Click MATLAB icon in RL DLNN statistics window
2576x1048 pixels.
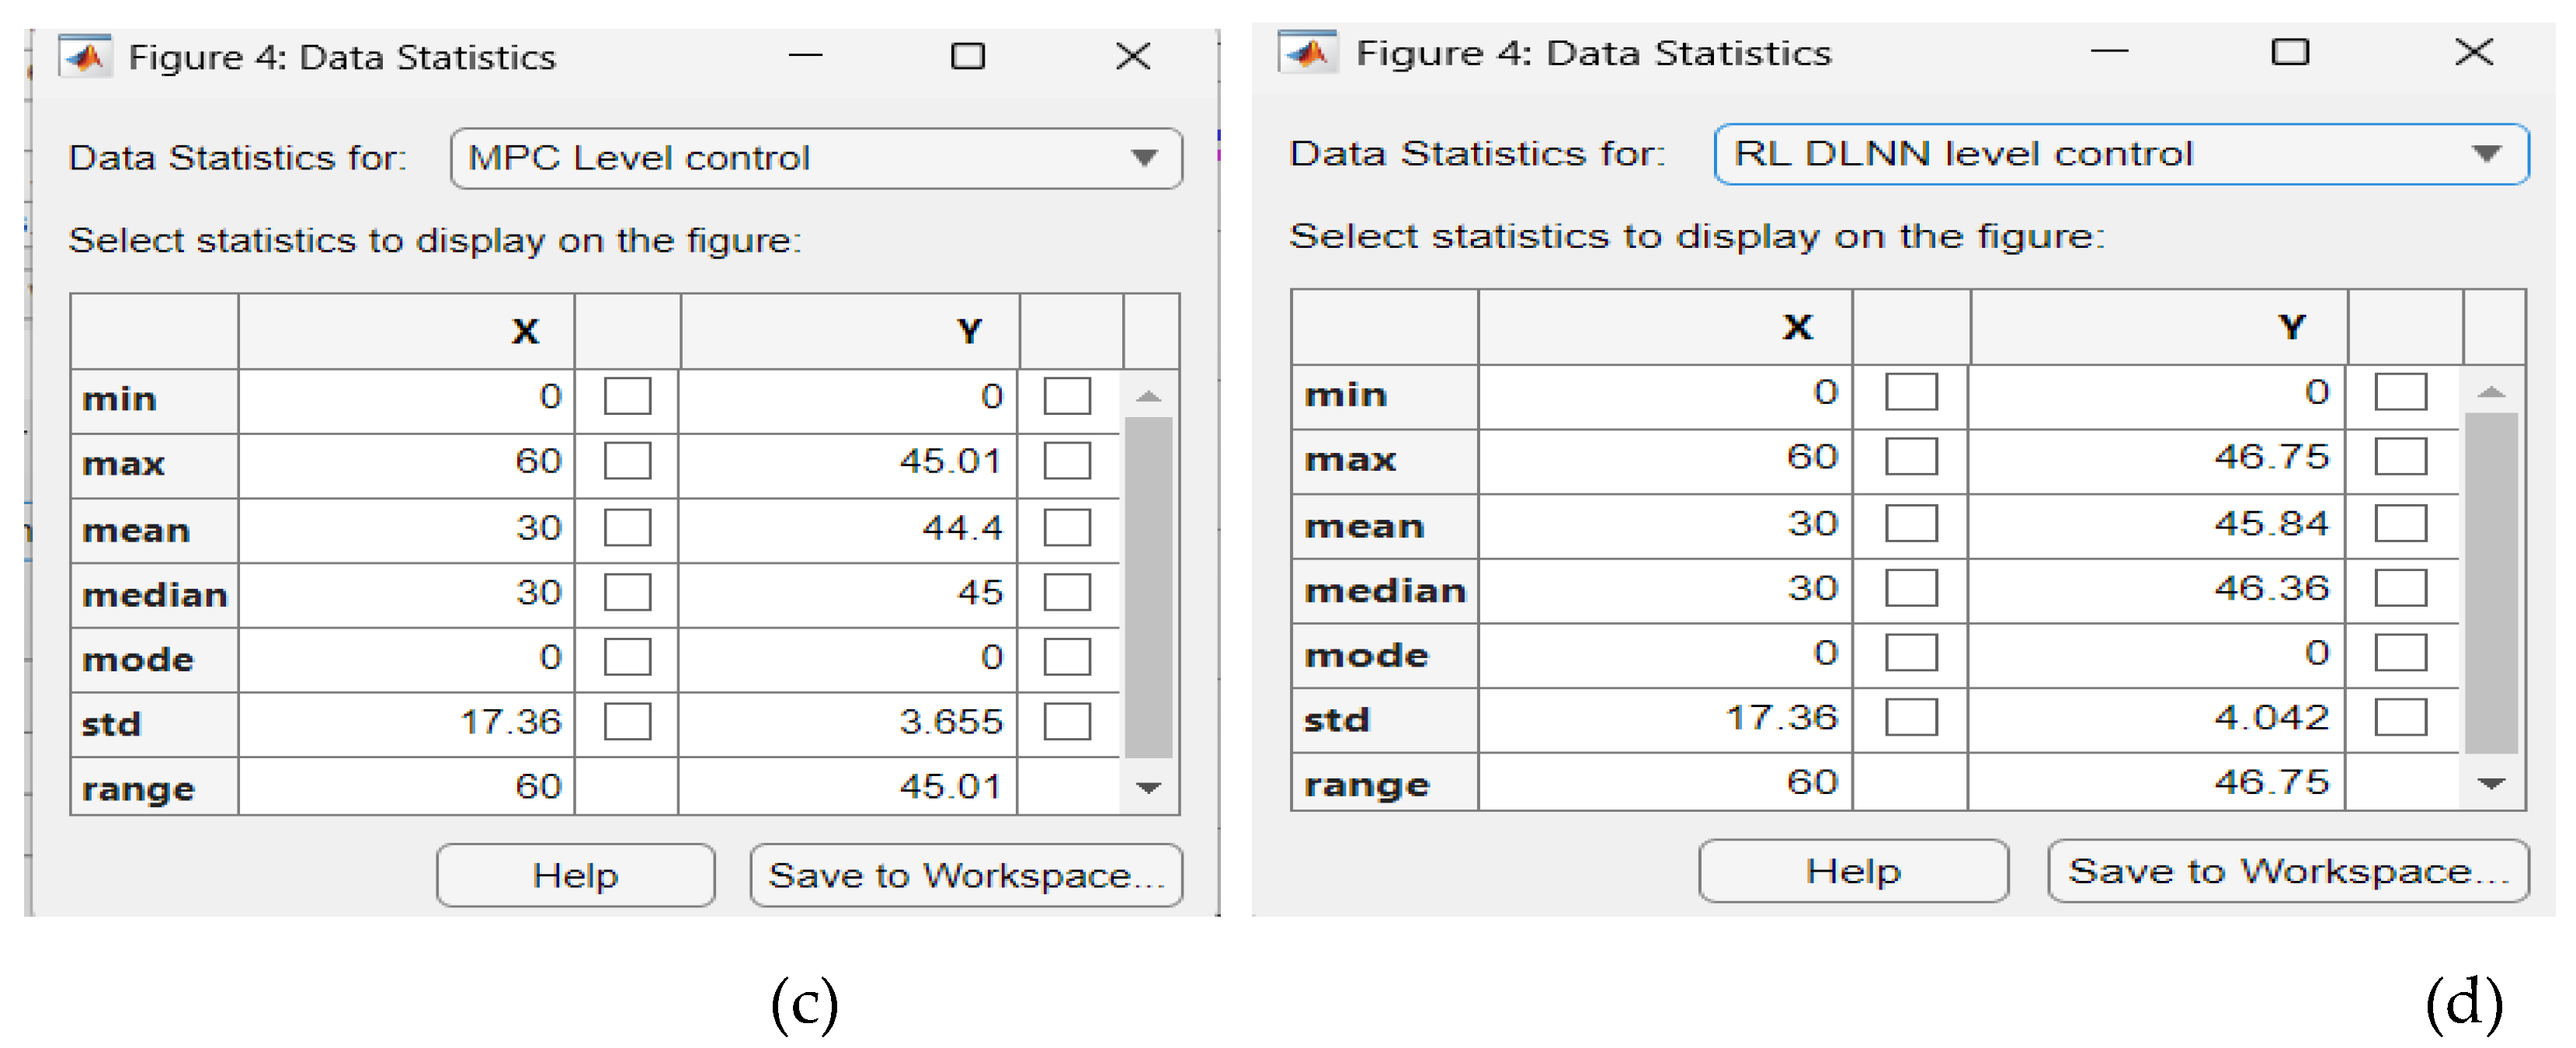tap(1307, 52)
